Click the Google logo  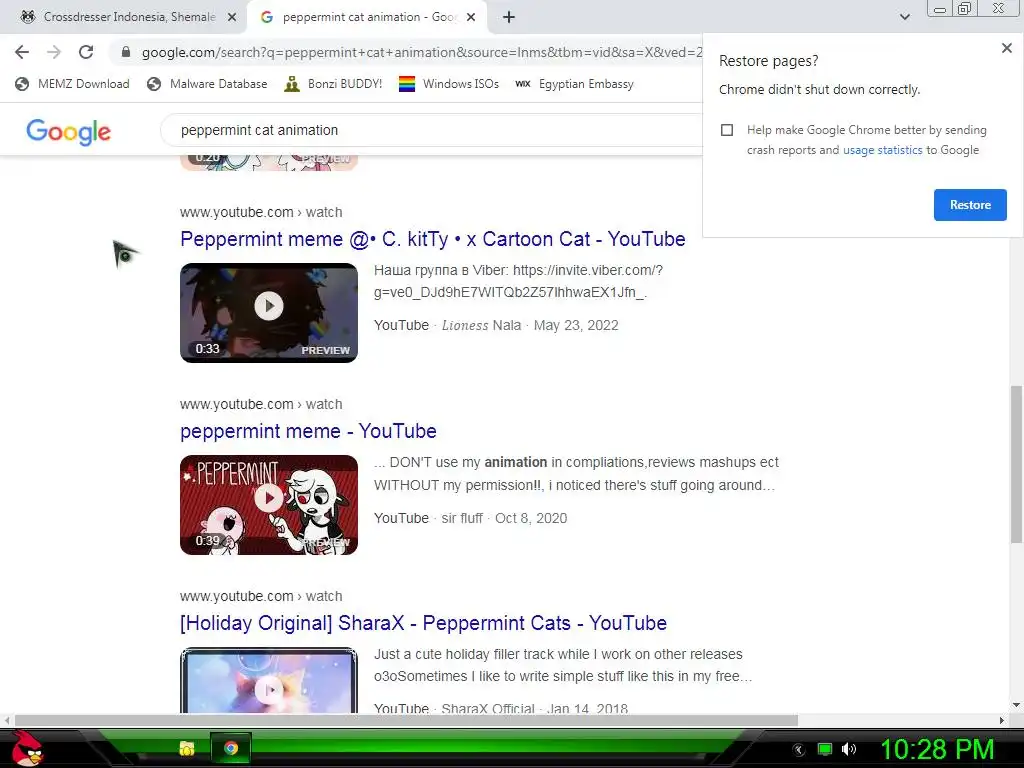[x=69, y=131]
